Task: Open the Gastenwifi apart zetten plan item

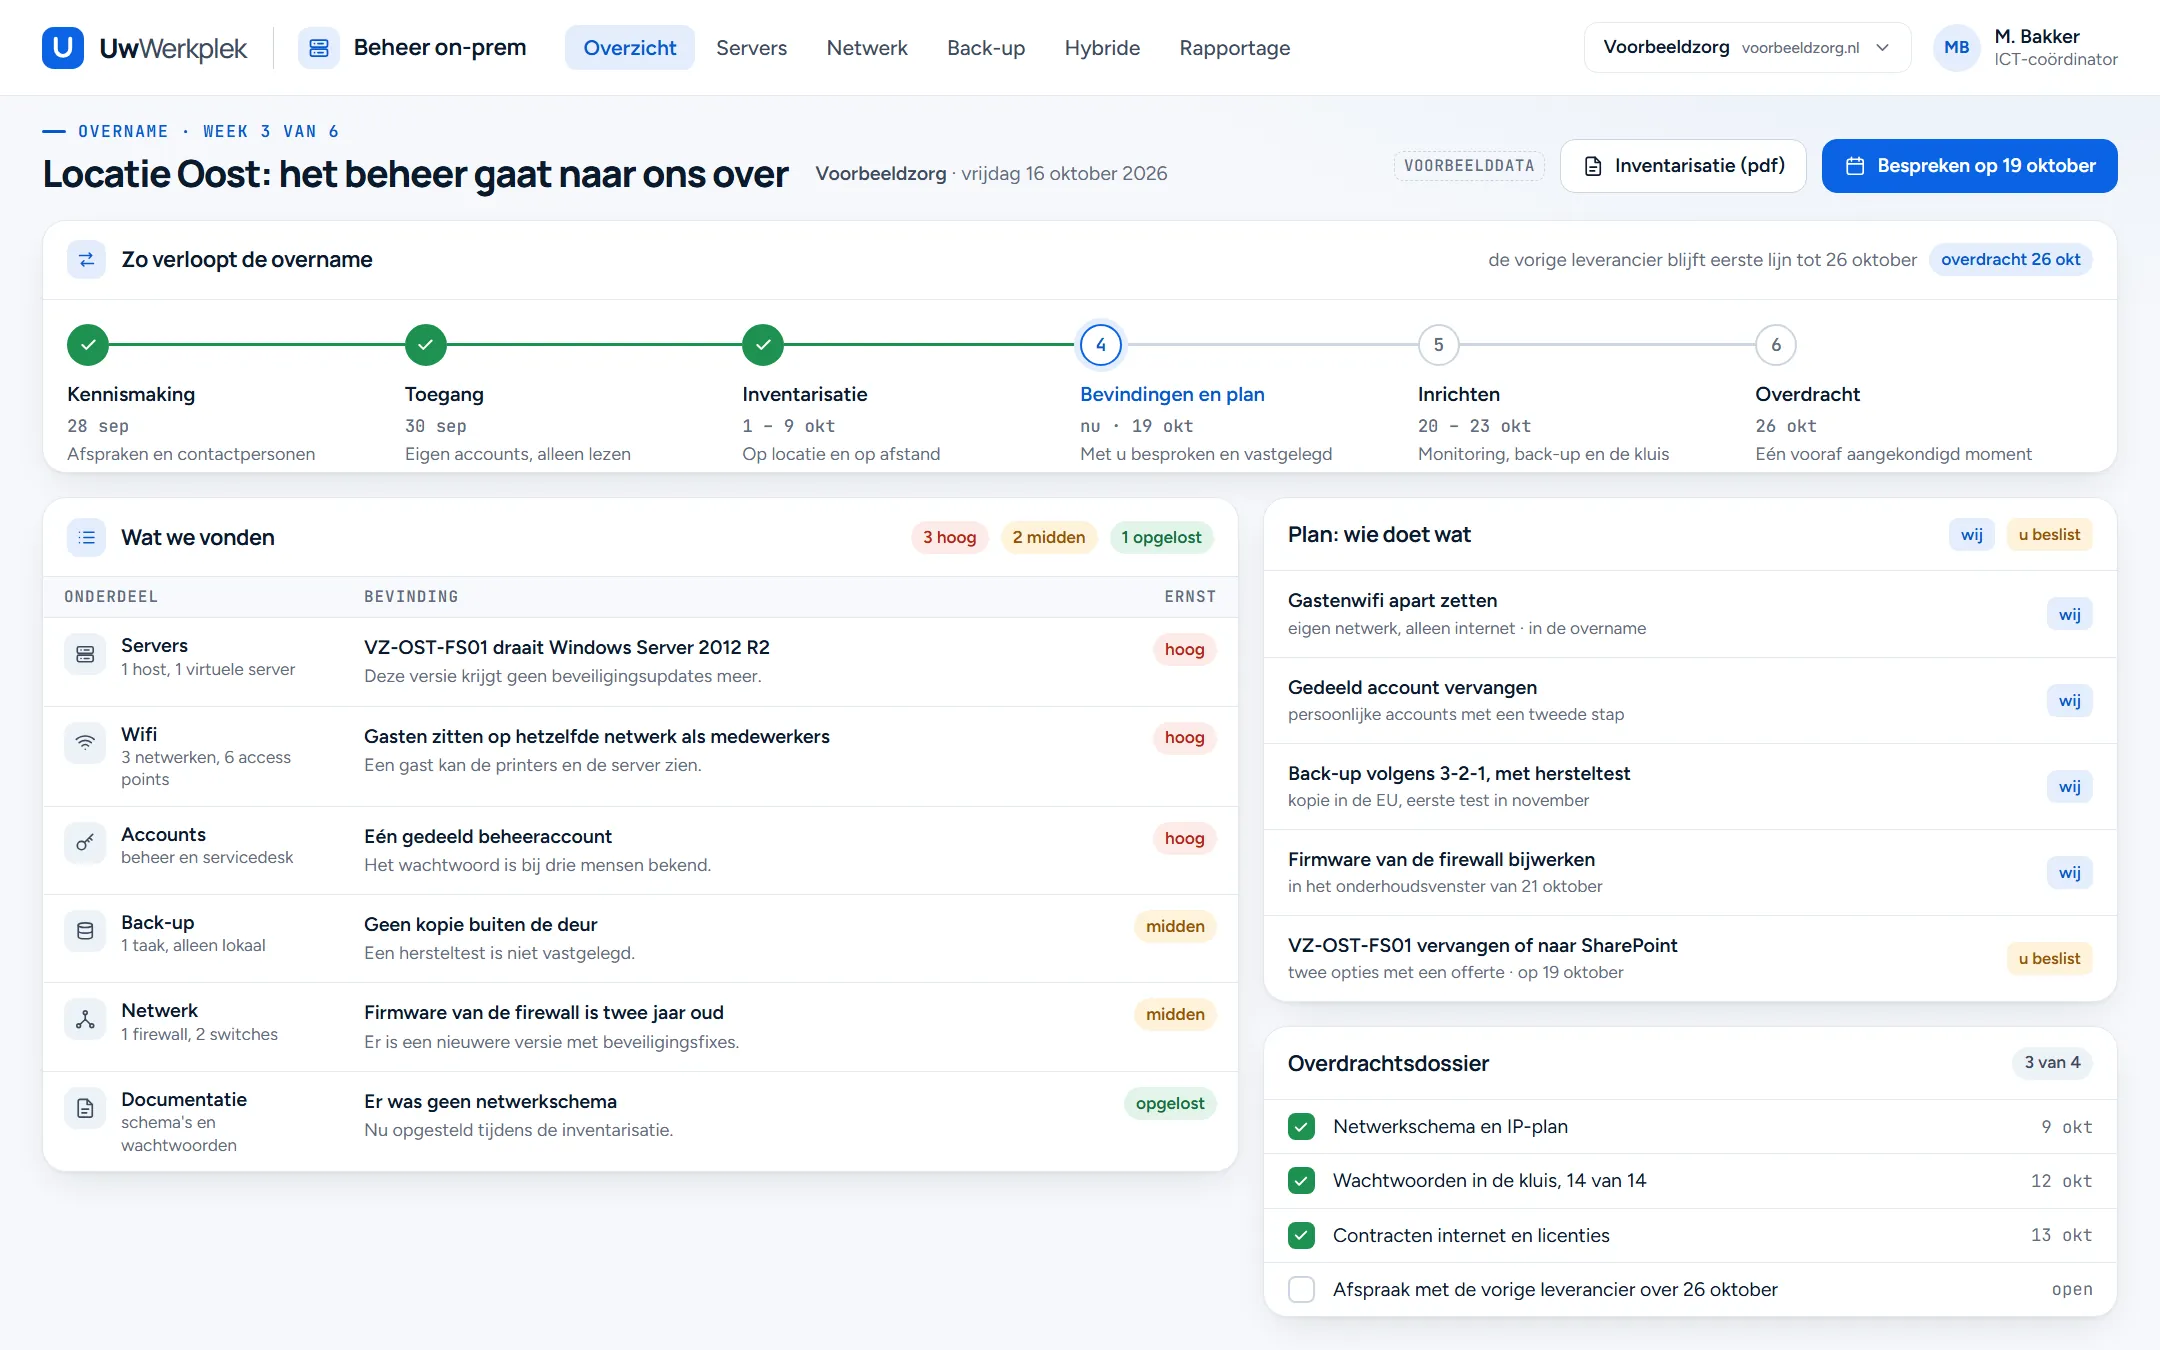Action: coord(1690,614)
